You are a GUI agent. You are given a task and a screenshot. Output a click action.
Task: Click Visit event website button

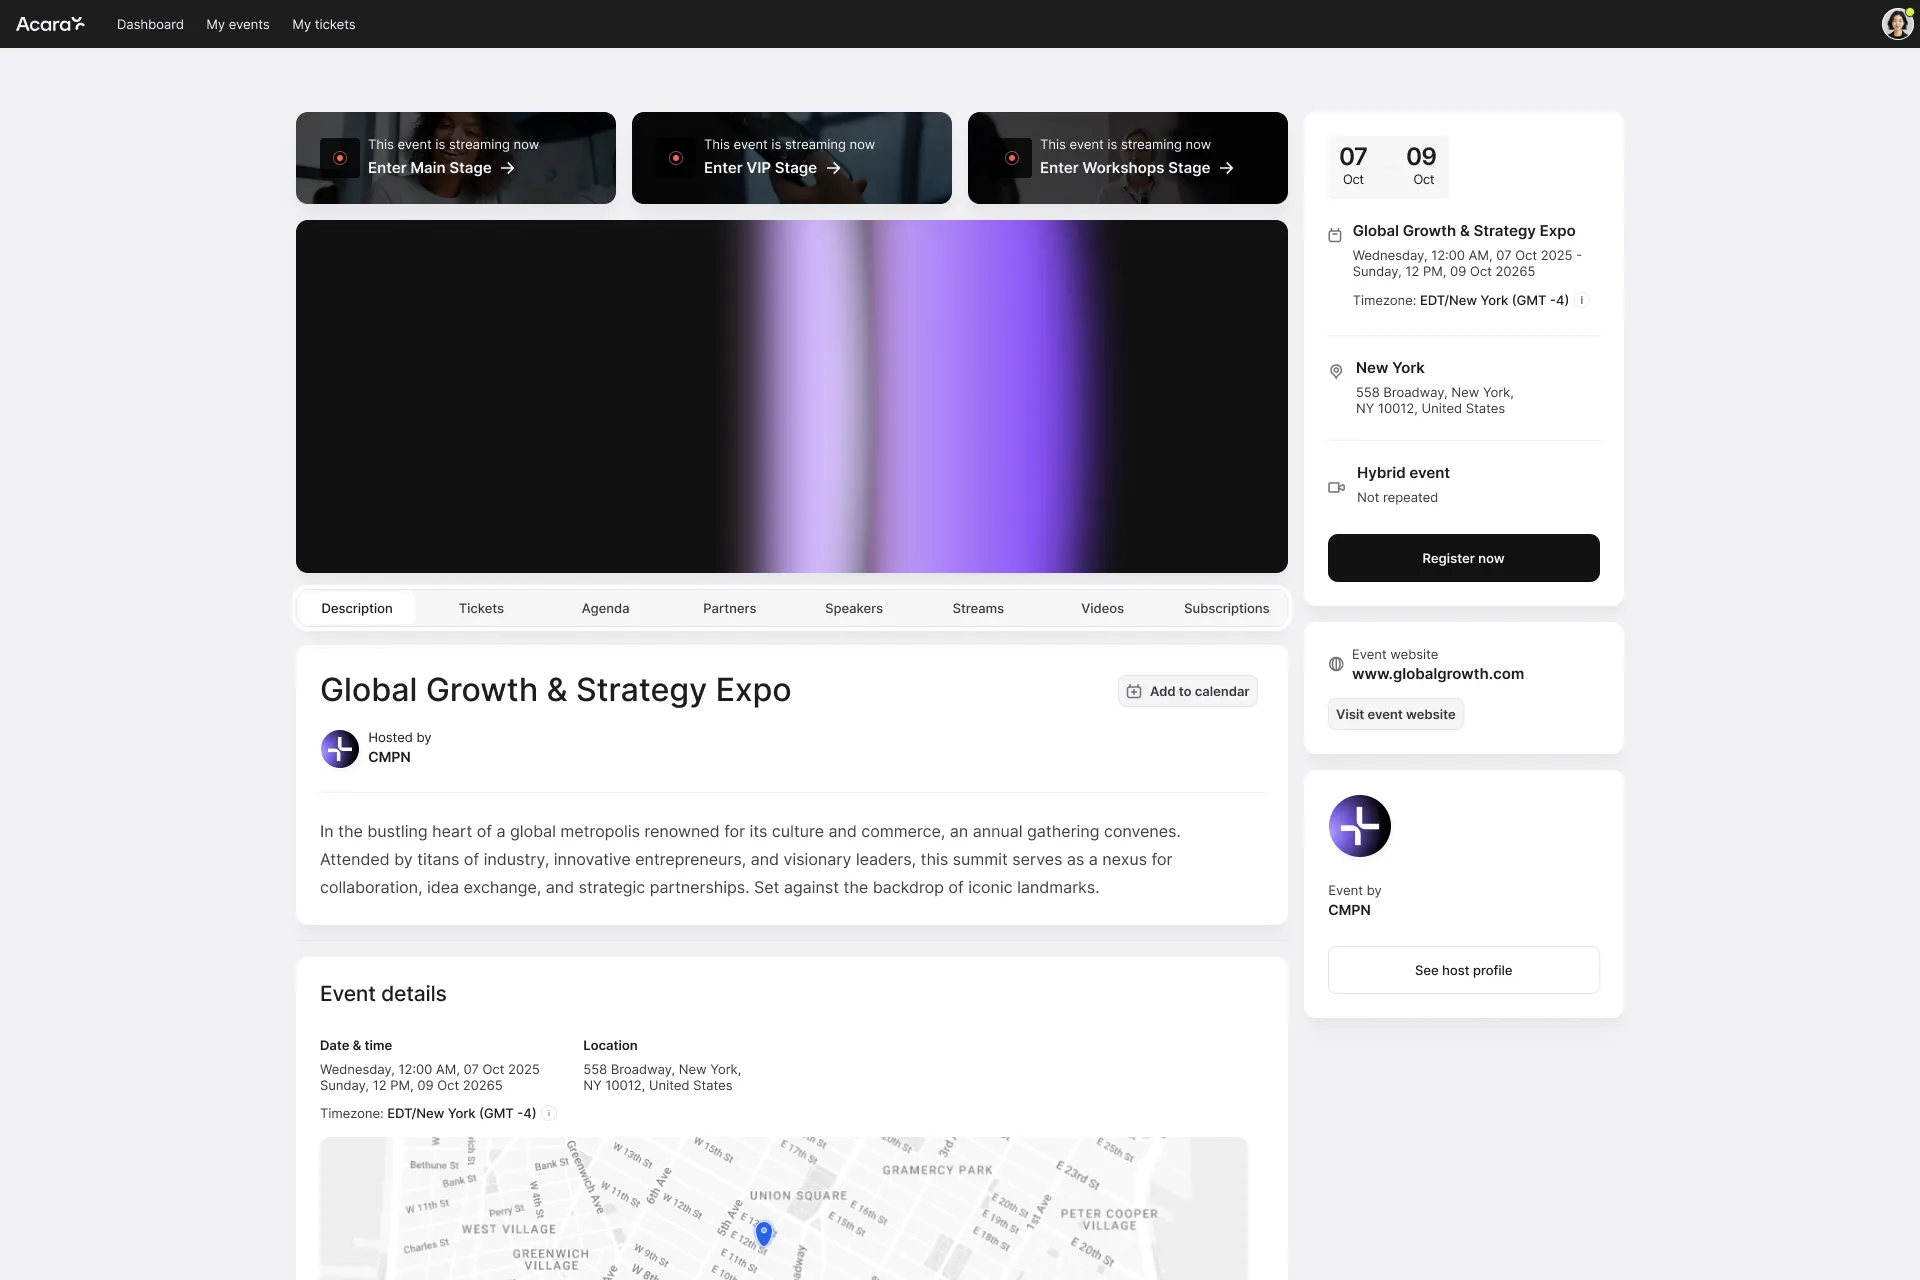click(1395, 714)
